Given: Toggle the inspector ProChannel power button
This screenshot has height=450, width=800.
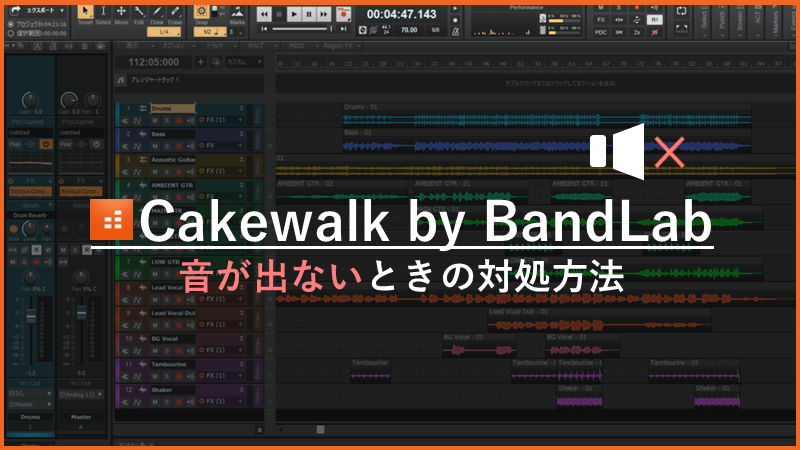Looking at the screenshot, I should pos(46,144).
